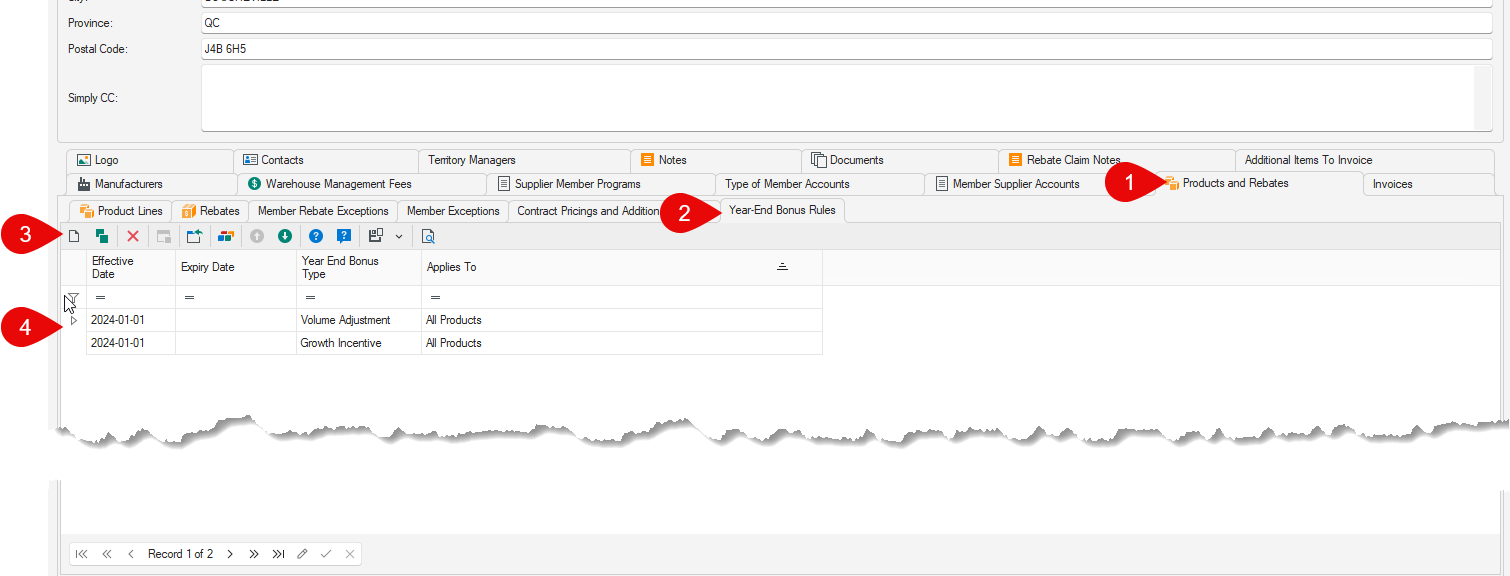Open the Products and Rebates tab

[1234, 184]
